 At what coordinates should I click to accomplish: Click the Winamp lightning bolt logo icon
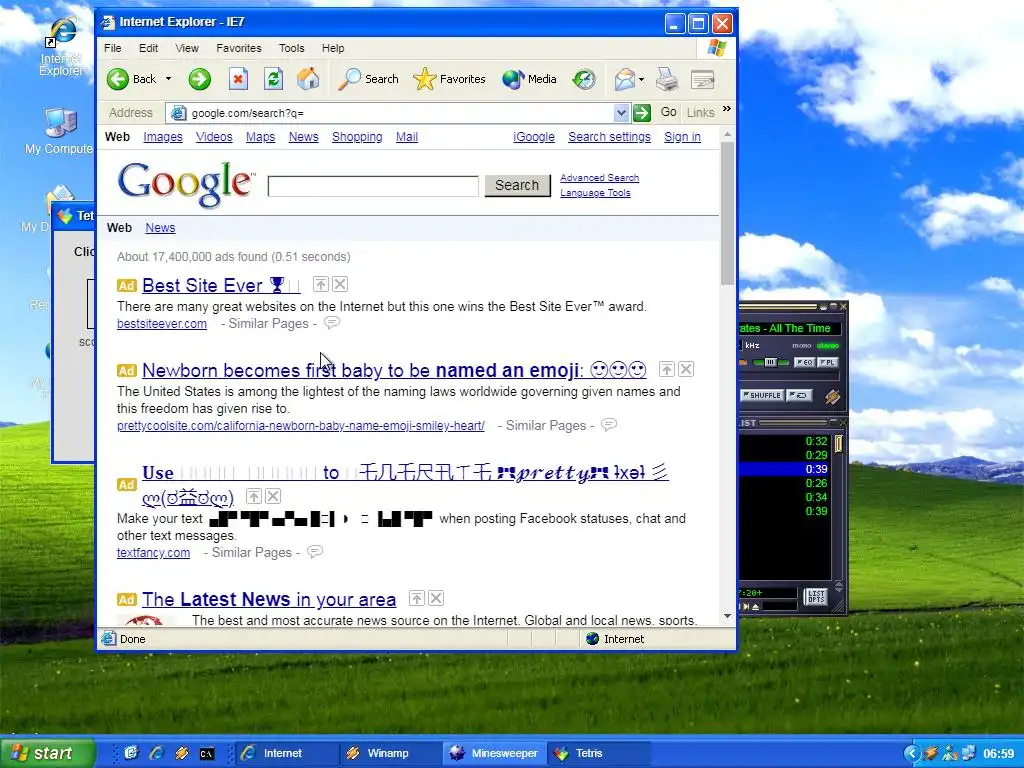coord(832,396)
